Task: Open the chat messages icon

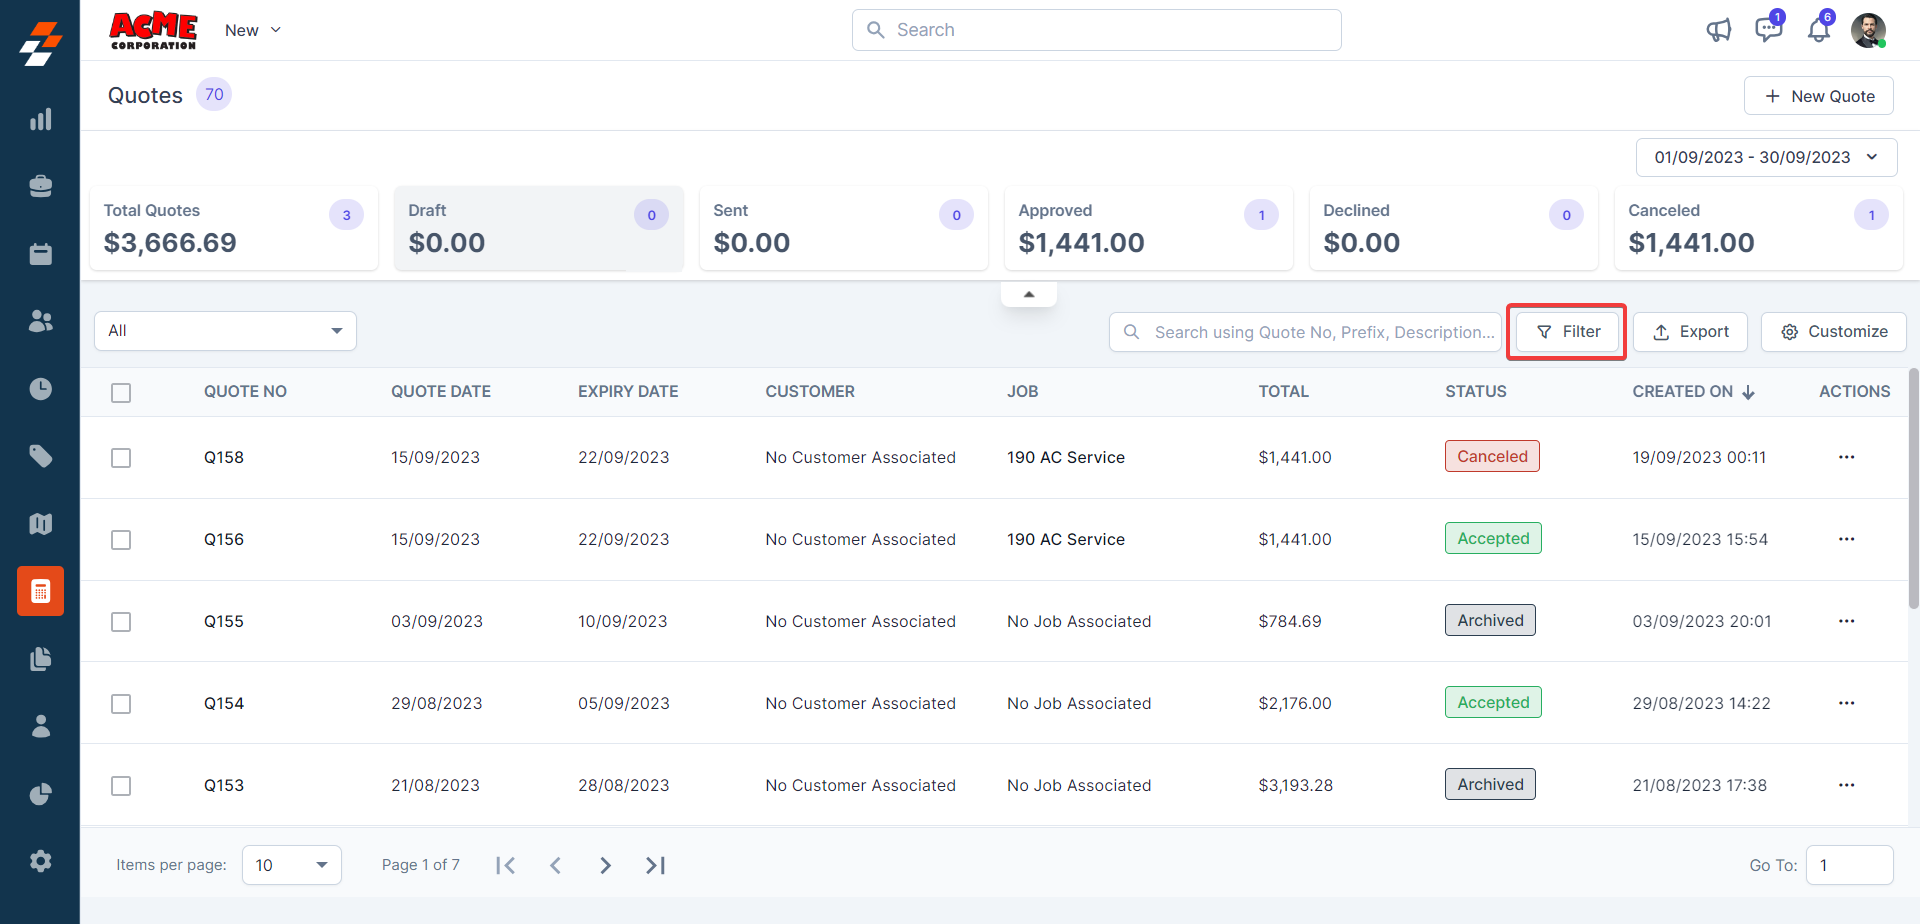Action: (1768, 30)
